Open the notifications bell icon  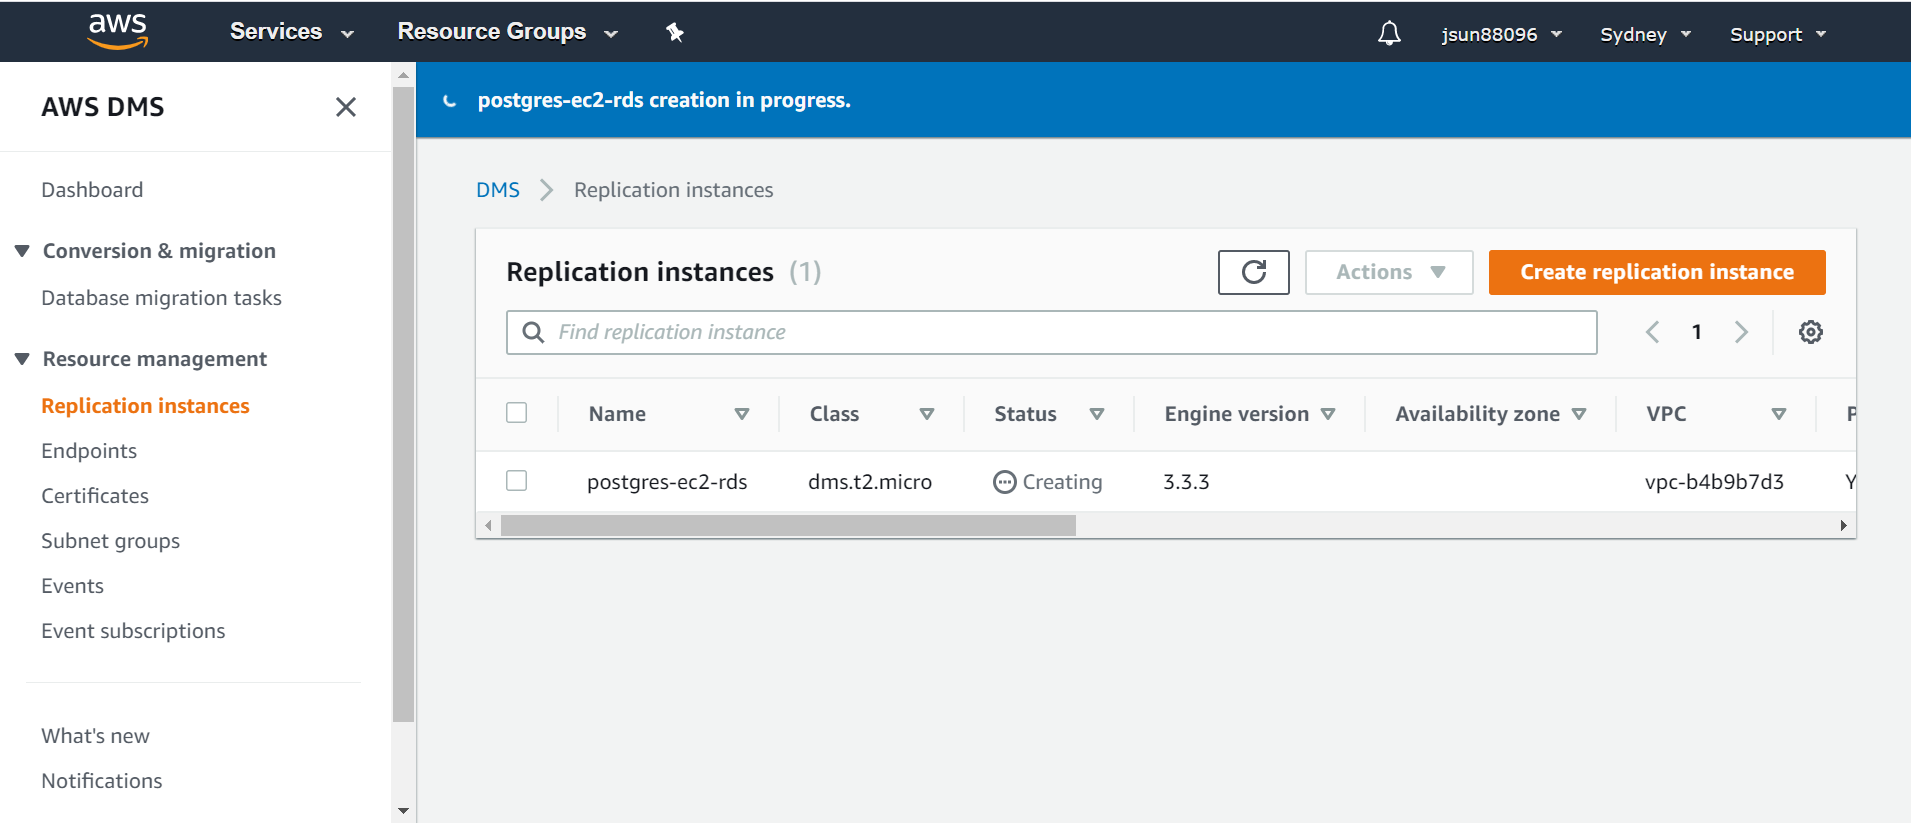(x=1389, y=34)
